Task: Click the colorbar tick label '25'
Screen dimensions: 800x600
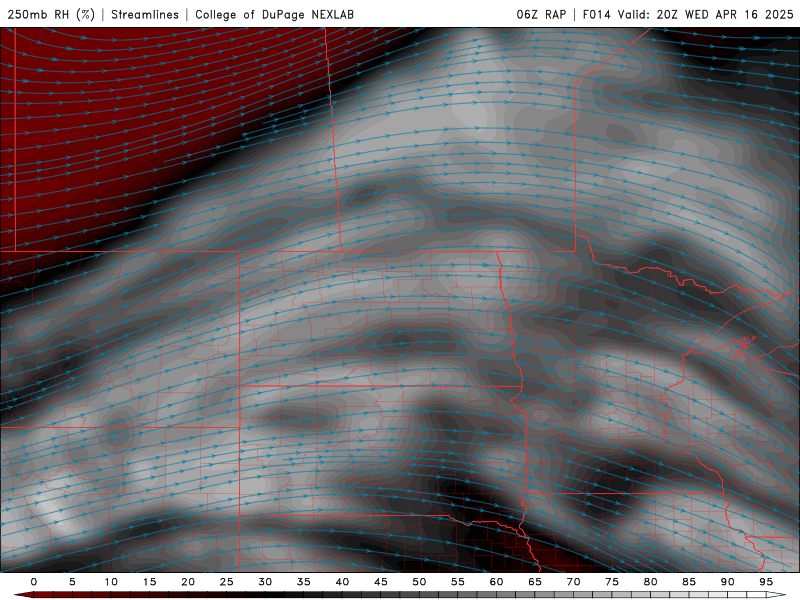Action: tap(227, 582)
